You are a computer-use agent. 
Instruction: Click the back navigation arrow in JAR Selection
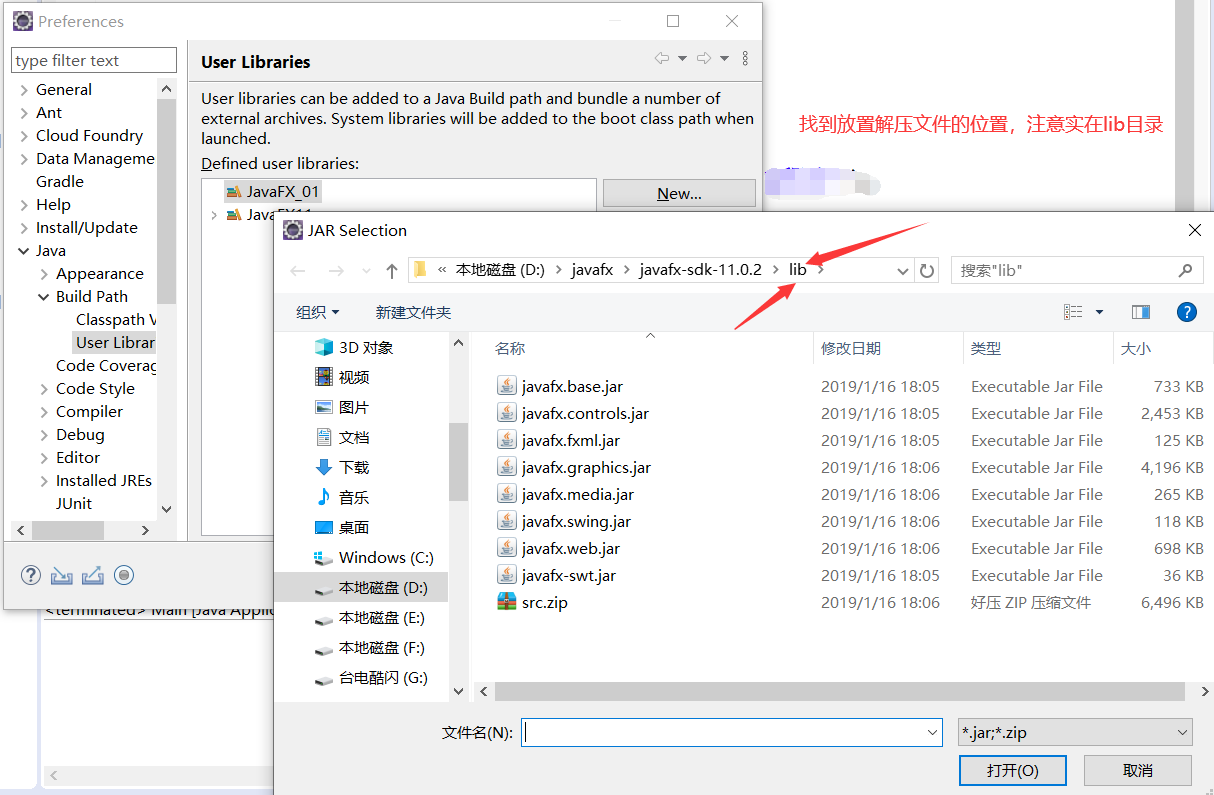click(297, 270)
